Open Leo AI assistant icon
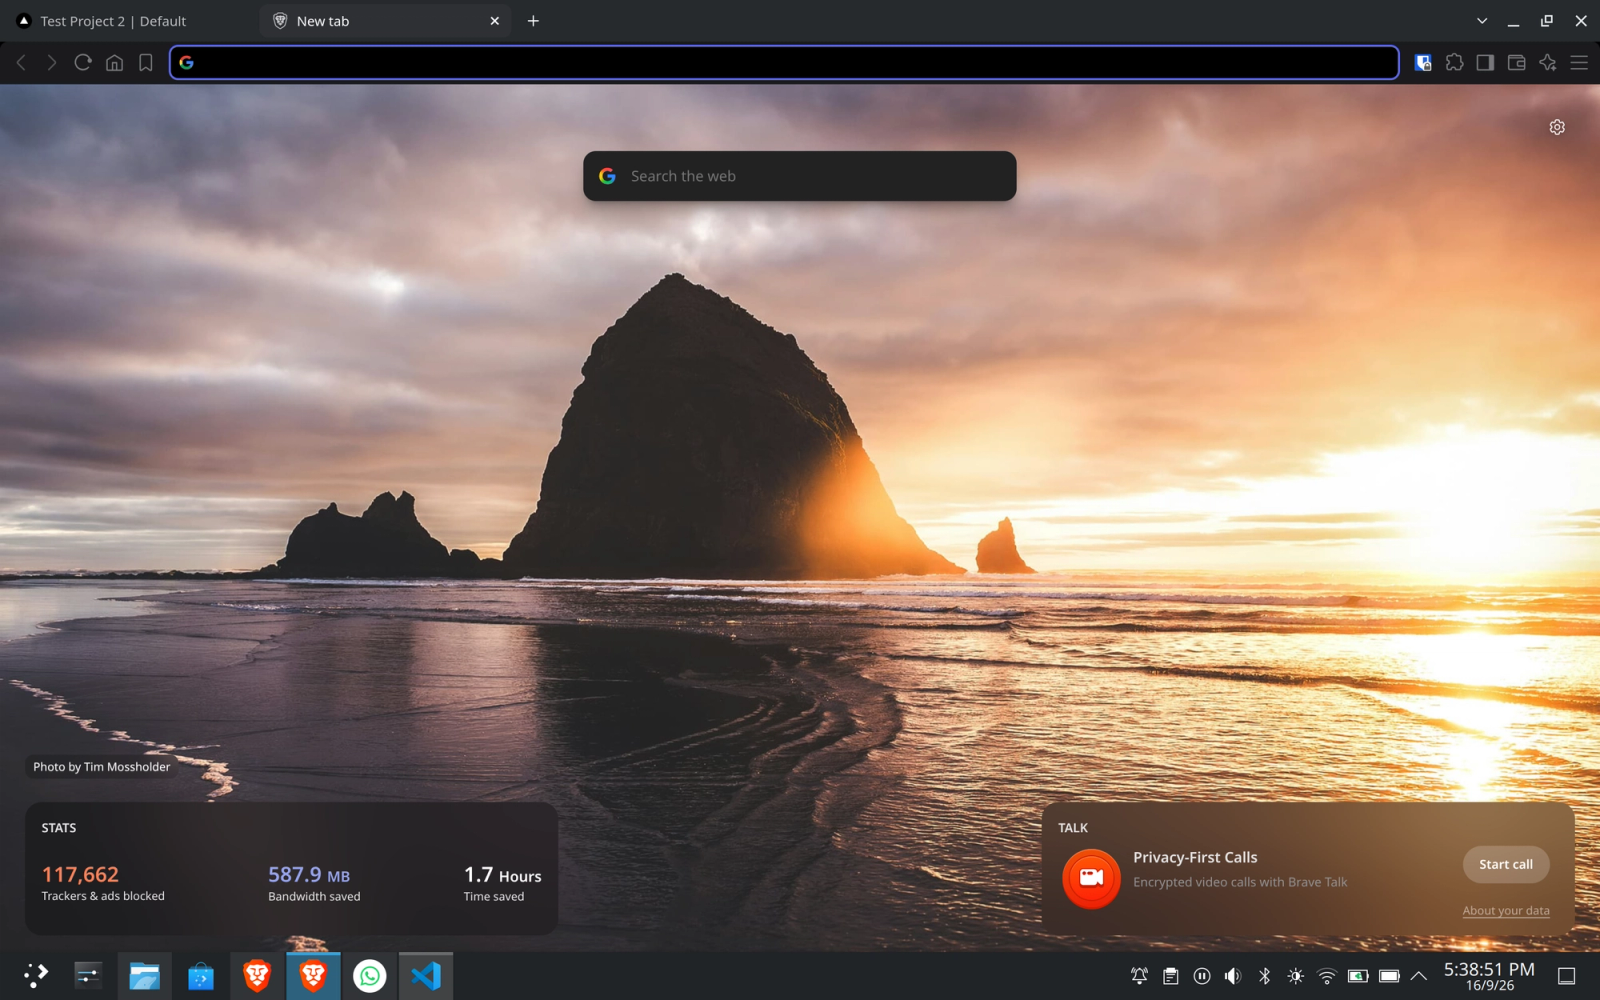The image size is (1600, 1000). click(1548, 62)
